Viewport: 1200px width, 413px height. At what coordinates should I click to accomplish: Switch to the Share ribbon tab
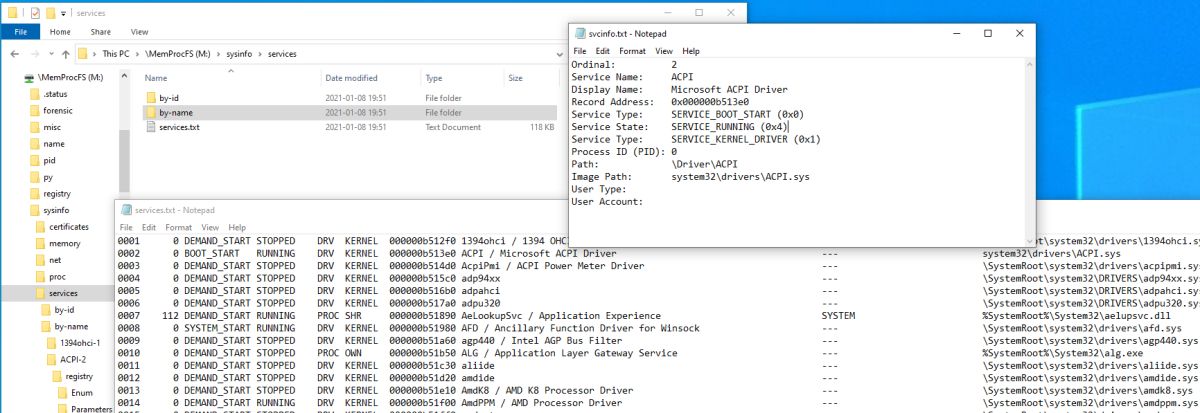(101, 32)
